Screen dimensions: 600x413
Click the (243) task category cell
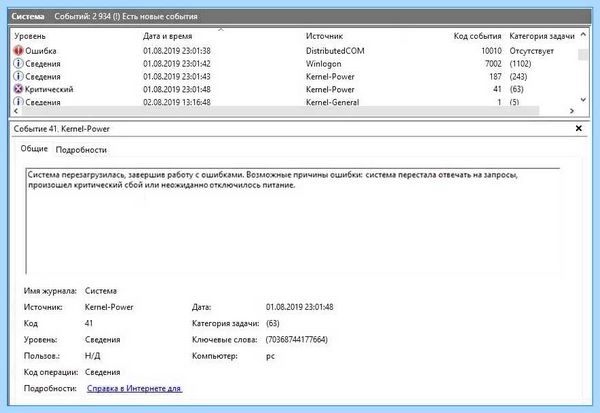click(518, 77)
